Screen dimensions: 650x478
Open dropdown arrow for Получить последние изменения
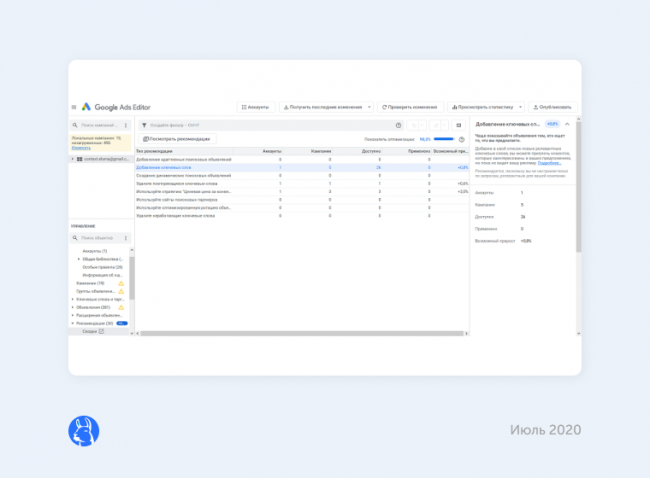point(369,106)
